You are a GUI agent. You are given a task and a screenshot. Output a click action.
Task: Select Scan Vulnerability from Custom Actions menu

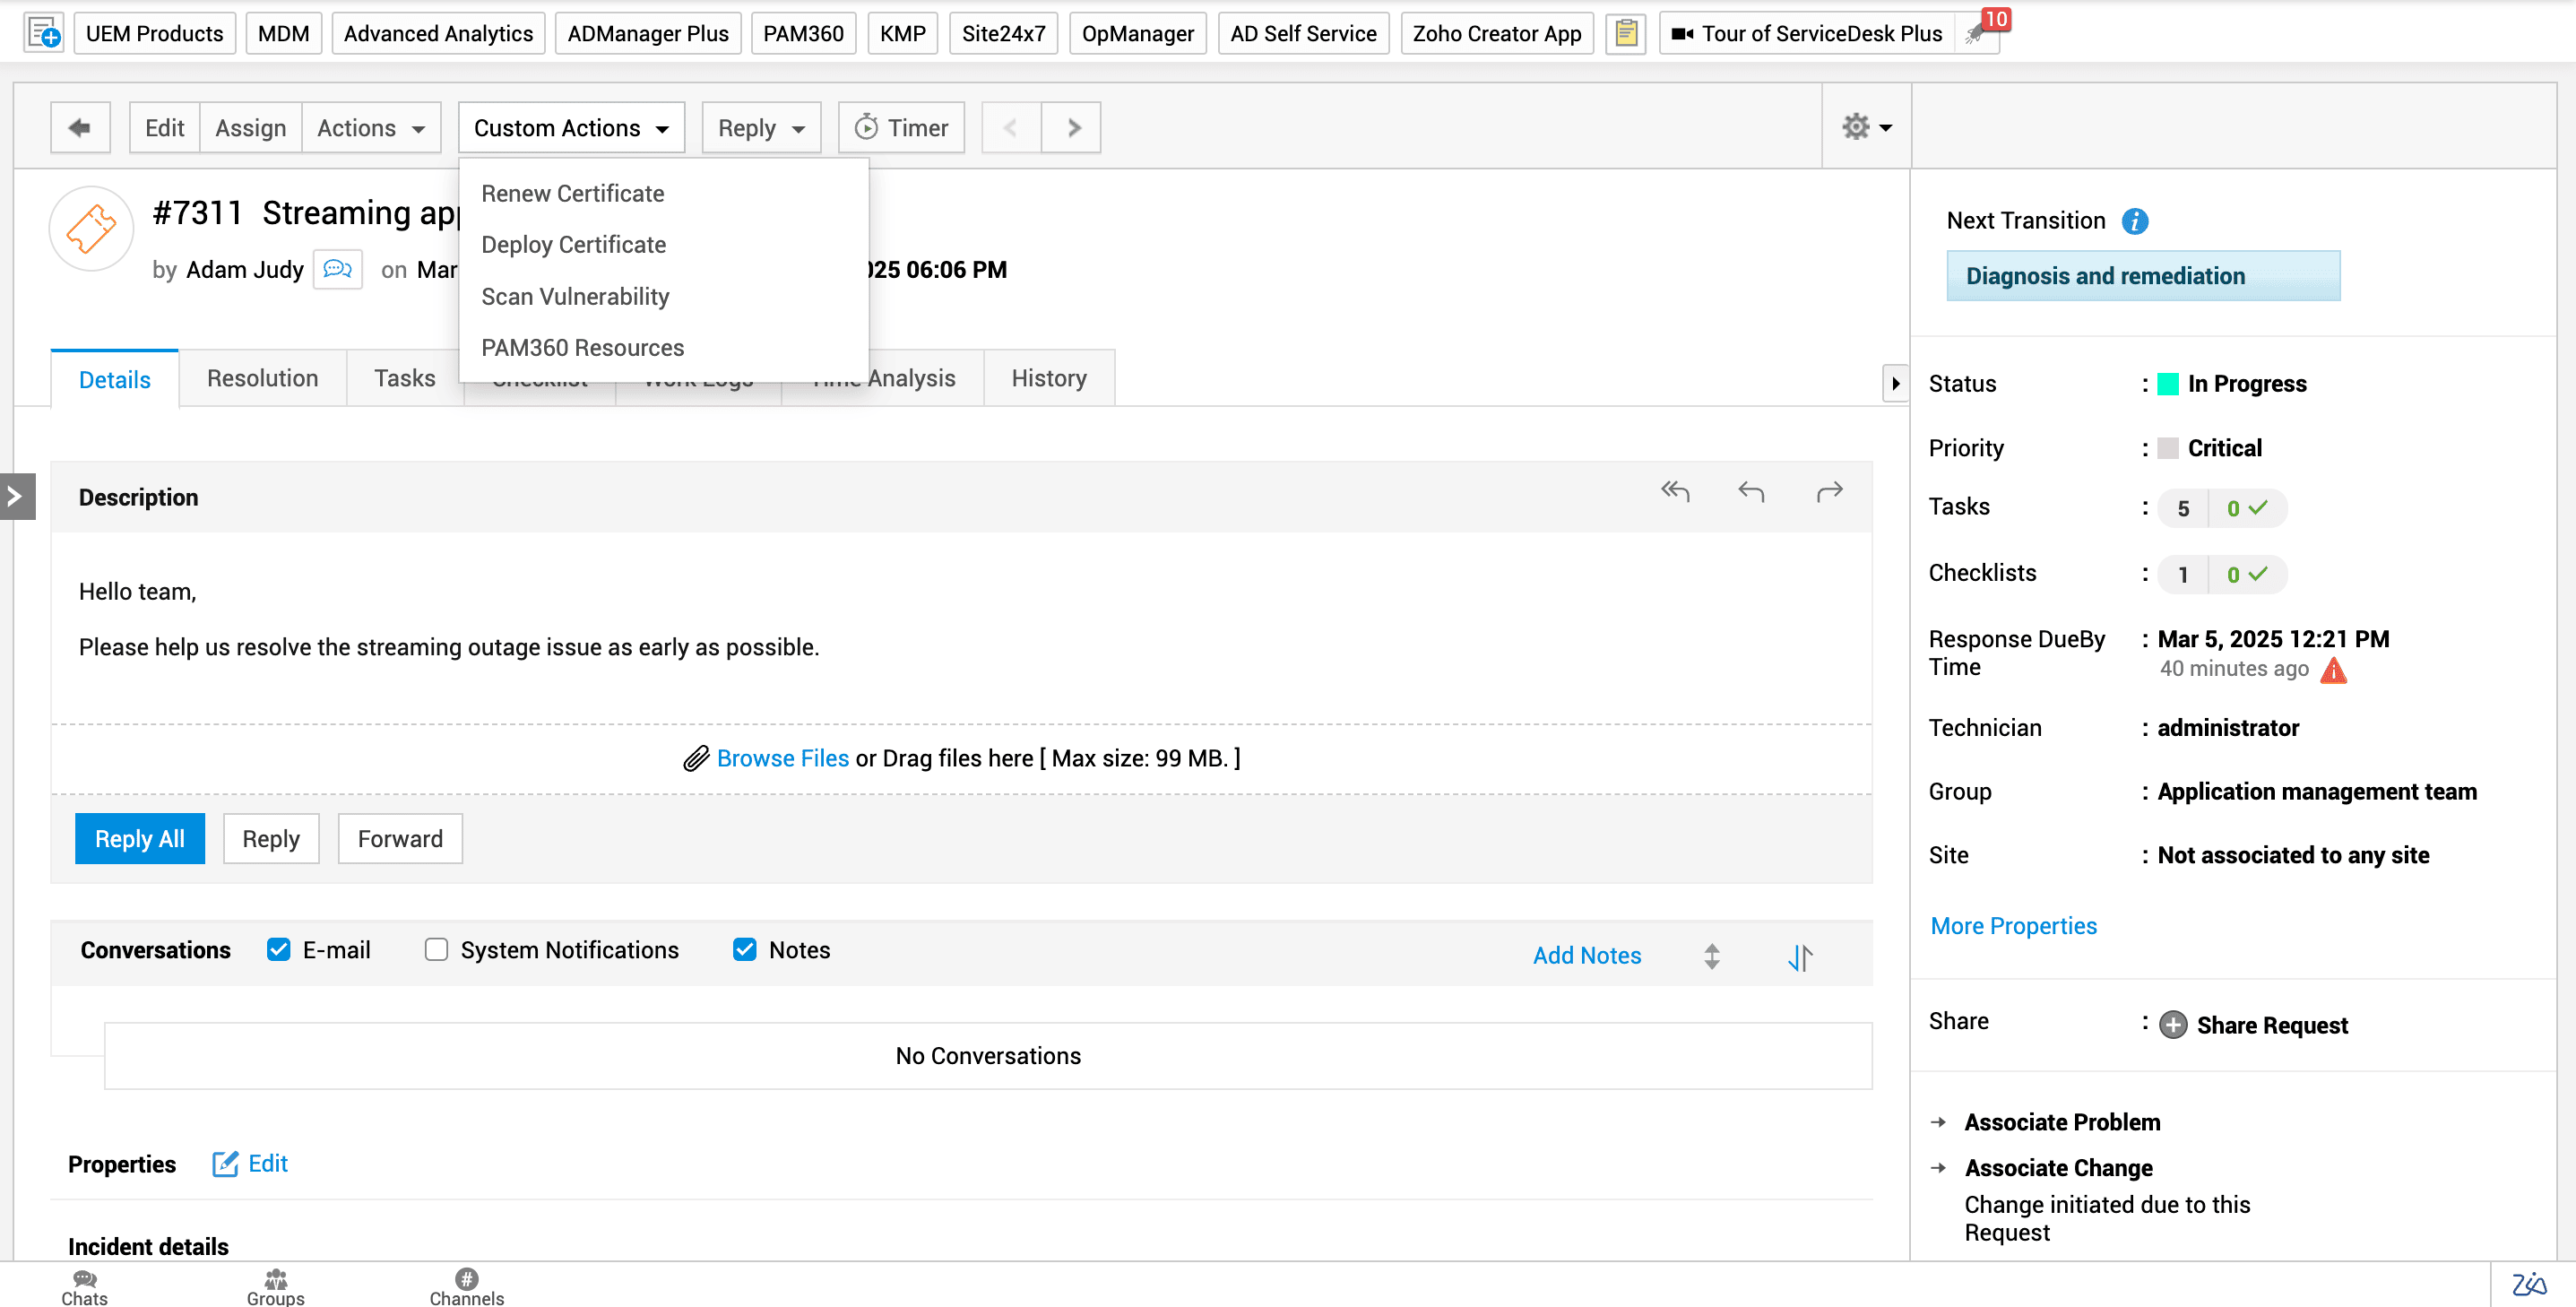click(x=575, y=296)
